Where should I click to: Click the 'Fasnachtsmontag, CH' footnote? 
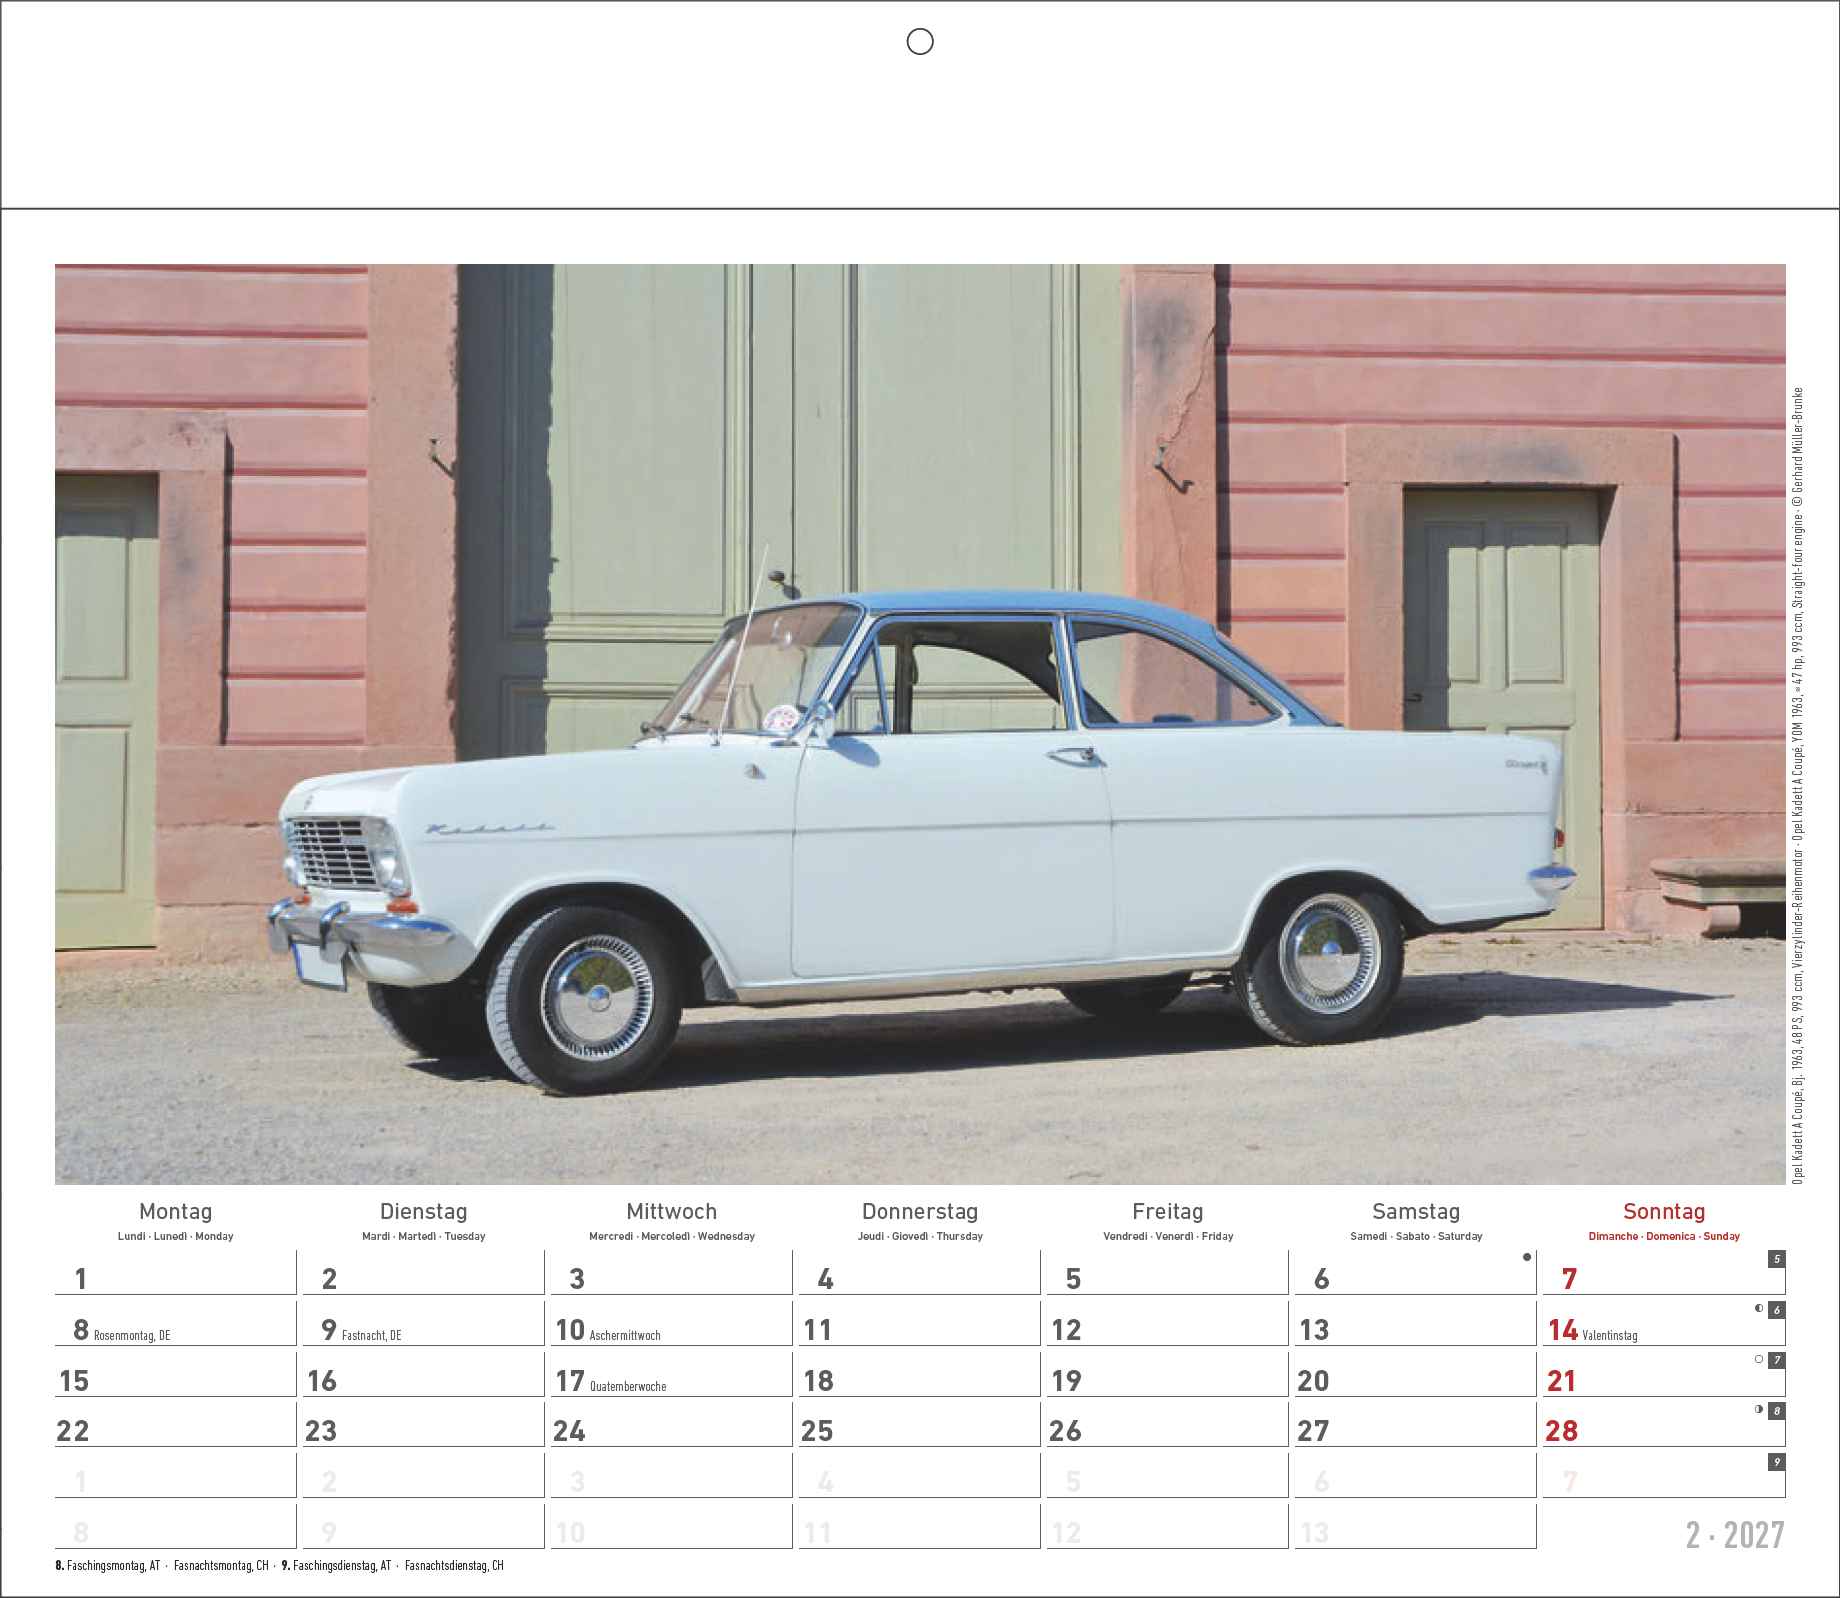221,1566
